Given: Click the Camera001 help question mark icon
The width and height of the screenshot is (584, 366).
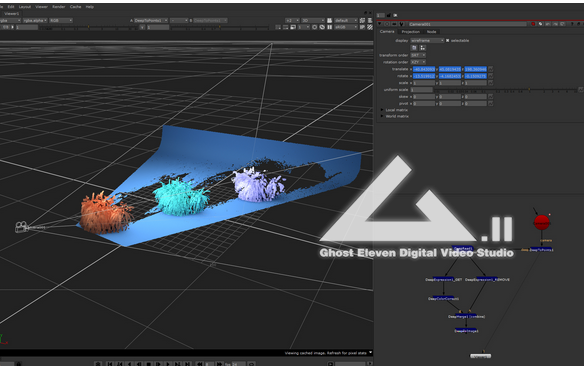Looking at the screenshot, I should pyautogui.click(x=572, y=24).
